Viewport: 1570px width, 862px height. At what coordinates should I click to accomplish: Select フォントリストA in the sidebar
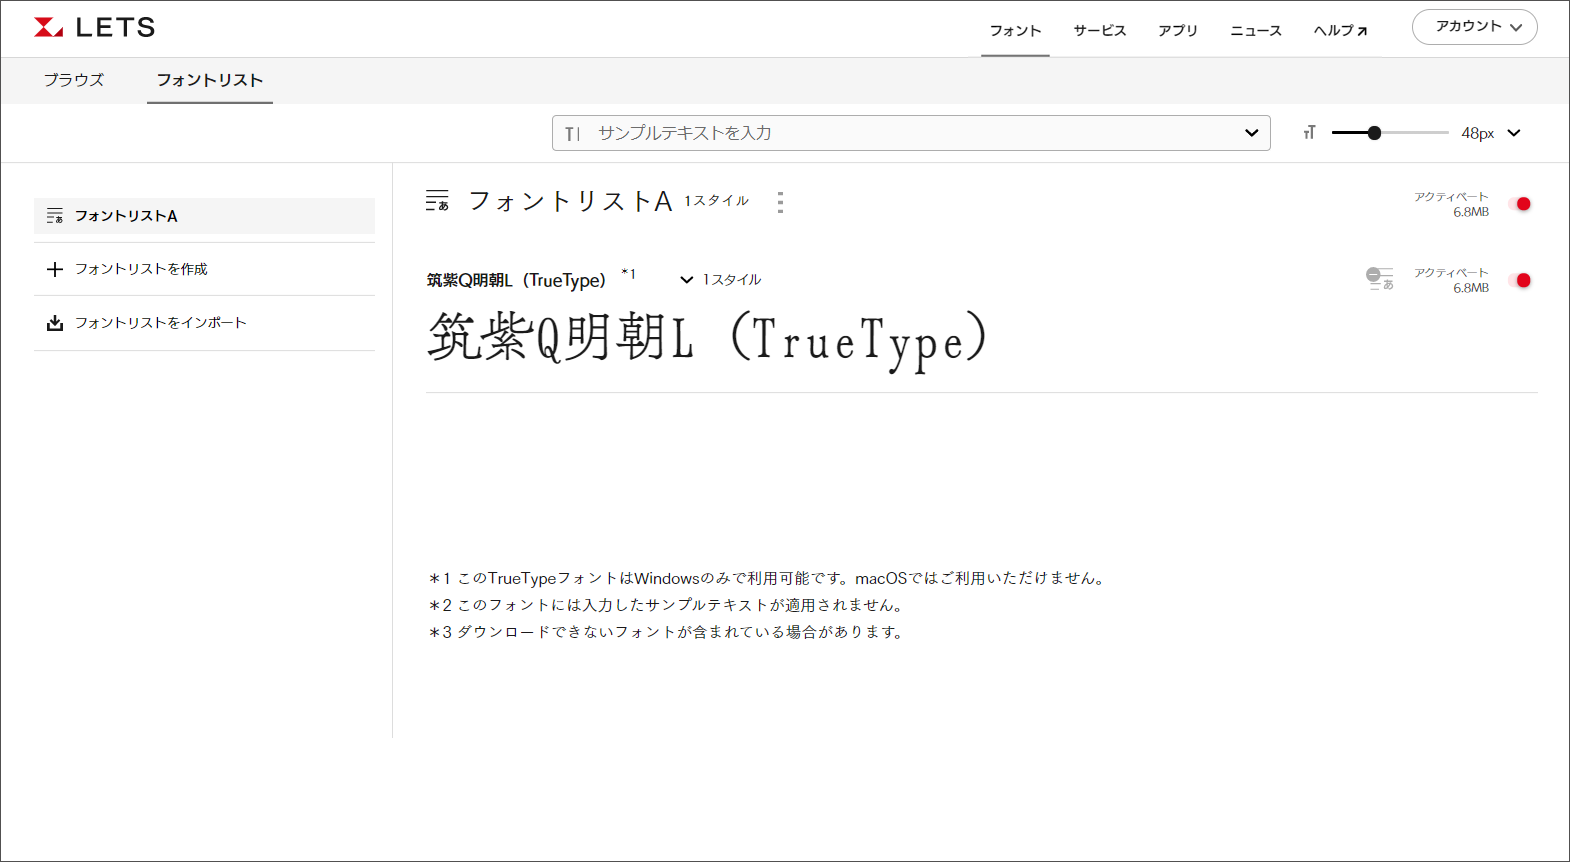tap(204, 216)
